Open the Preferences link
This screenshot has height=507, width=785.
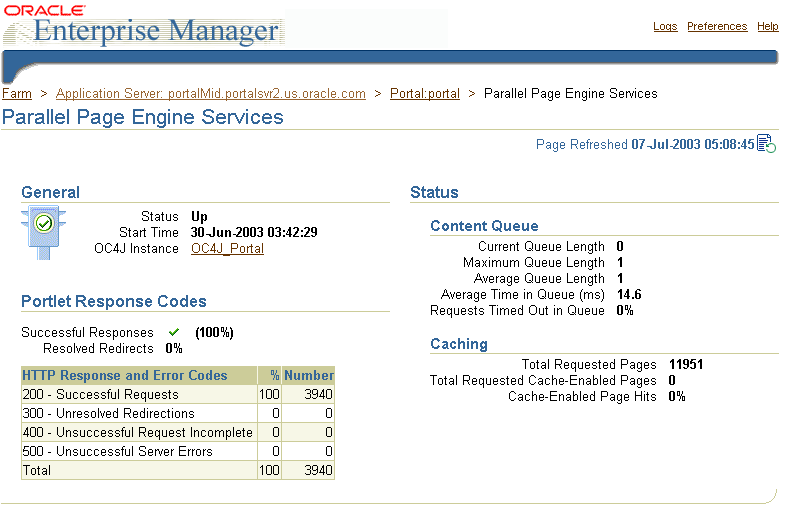717,26
